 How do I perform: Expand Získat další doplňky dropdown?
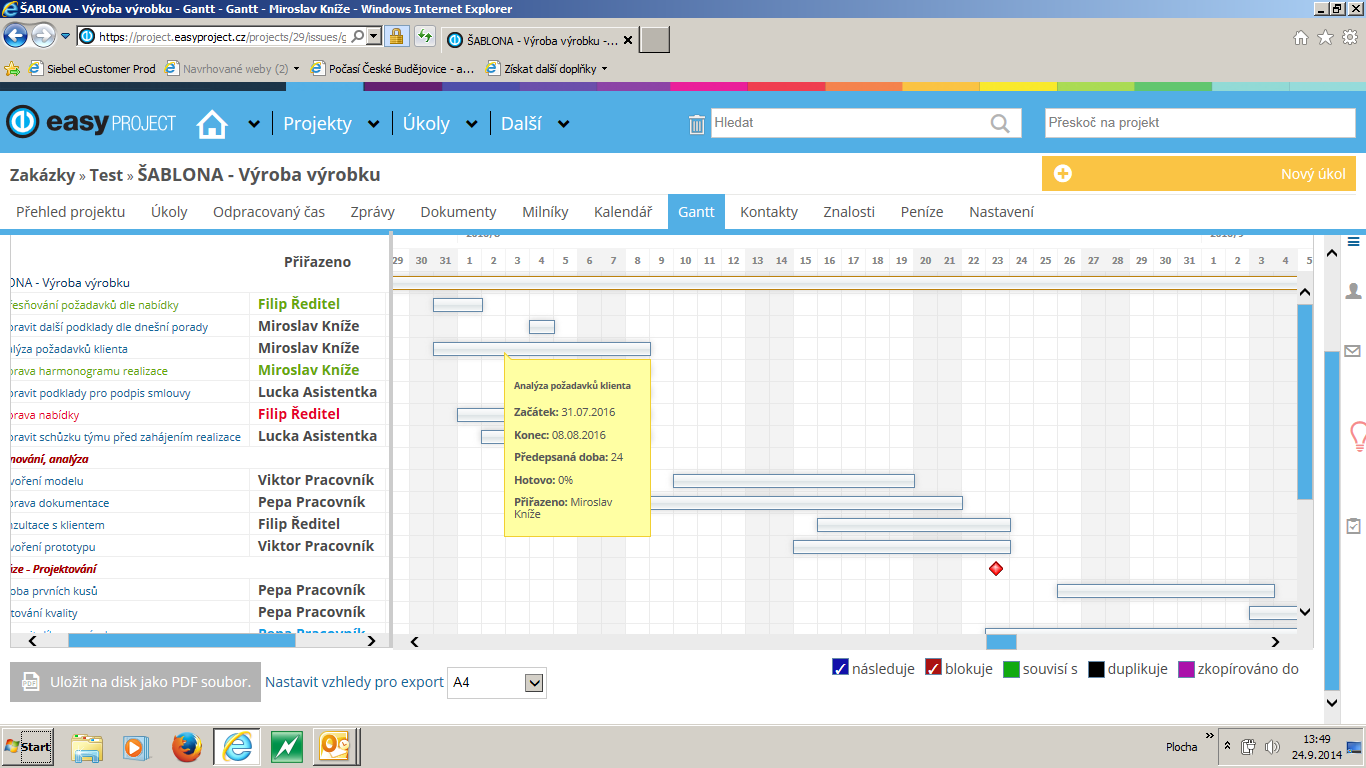coord(604,69)
